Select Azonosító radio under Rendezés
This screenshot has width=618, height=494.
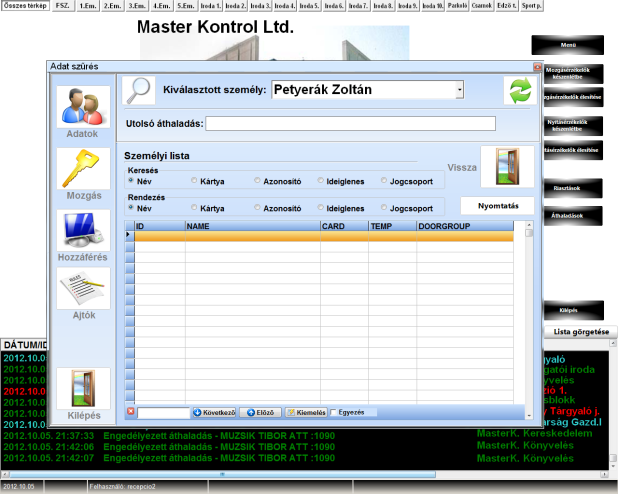257,207
